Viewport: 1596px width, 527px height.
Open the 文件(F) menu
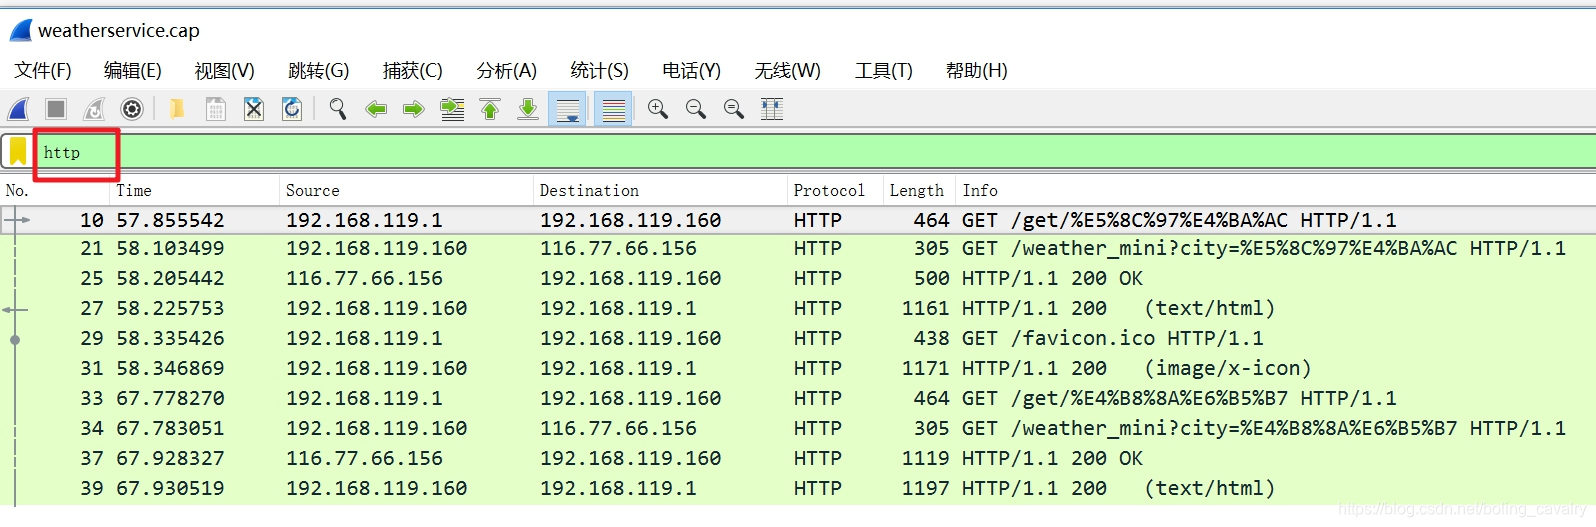(x=43, y=71)
